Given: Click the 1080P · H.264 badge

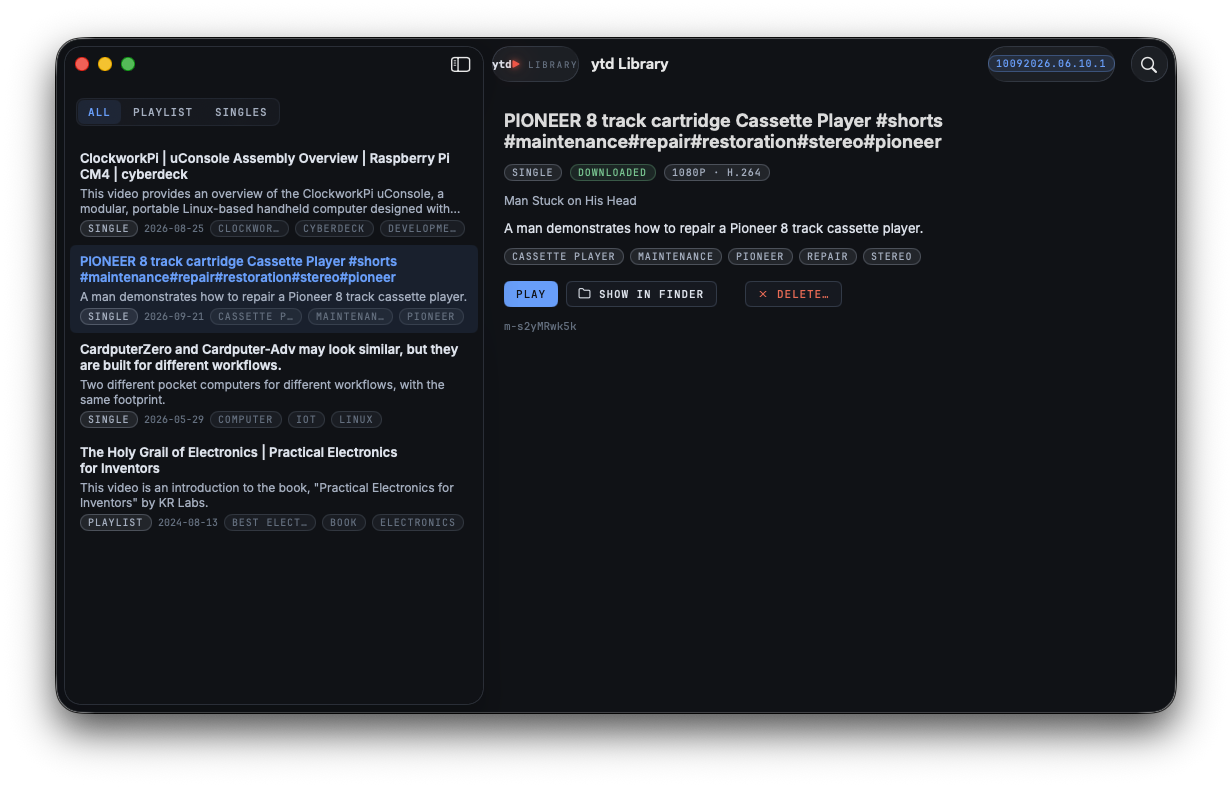Looking at the screenshot, I should tap(717, 173).
